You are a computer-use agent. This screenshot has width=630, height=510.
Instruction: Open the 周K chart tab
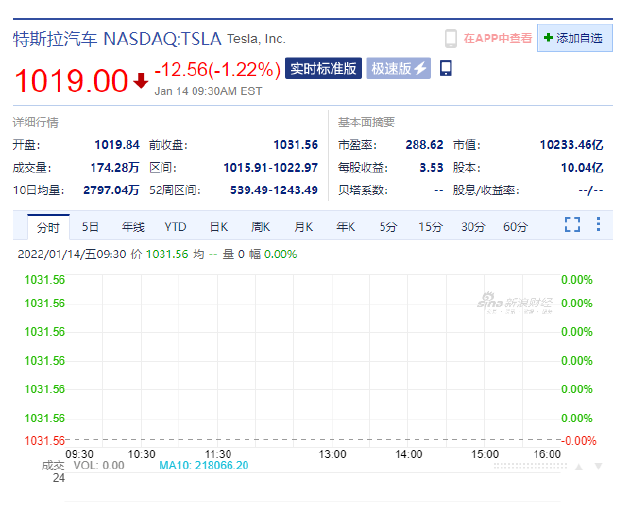click(260, 227)
